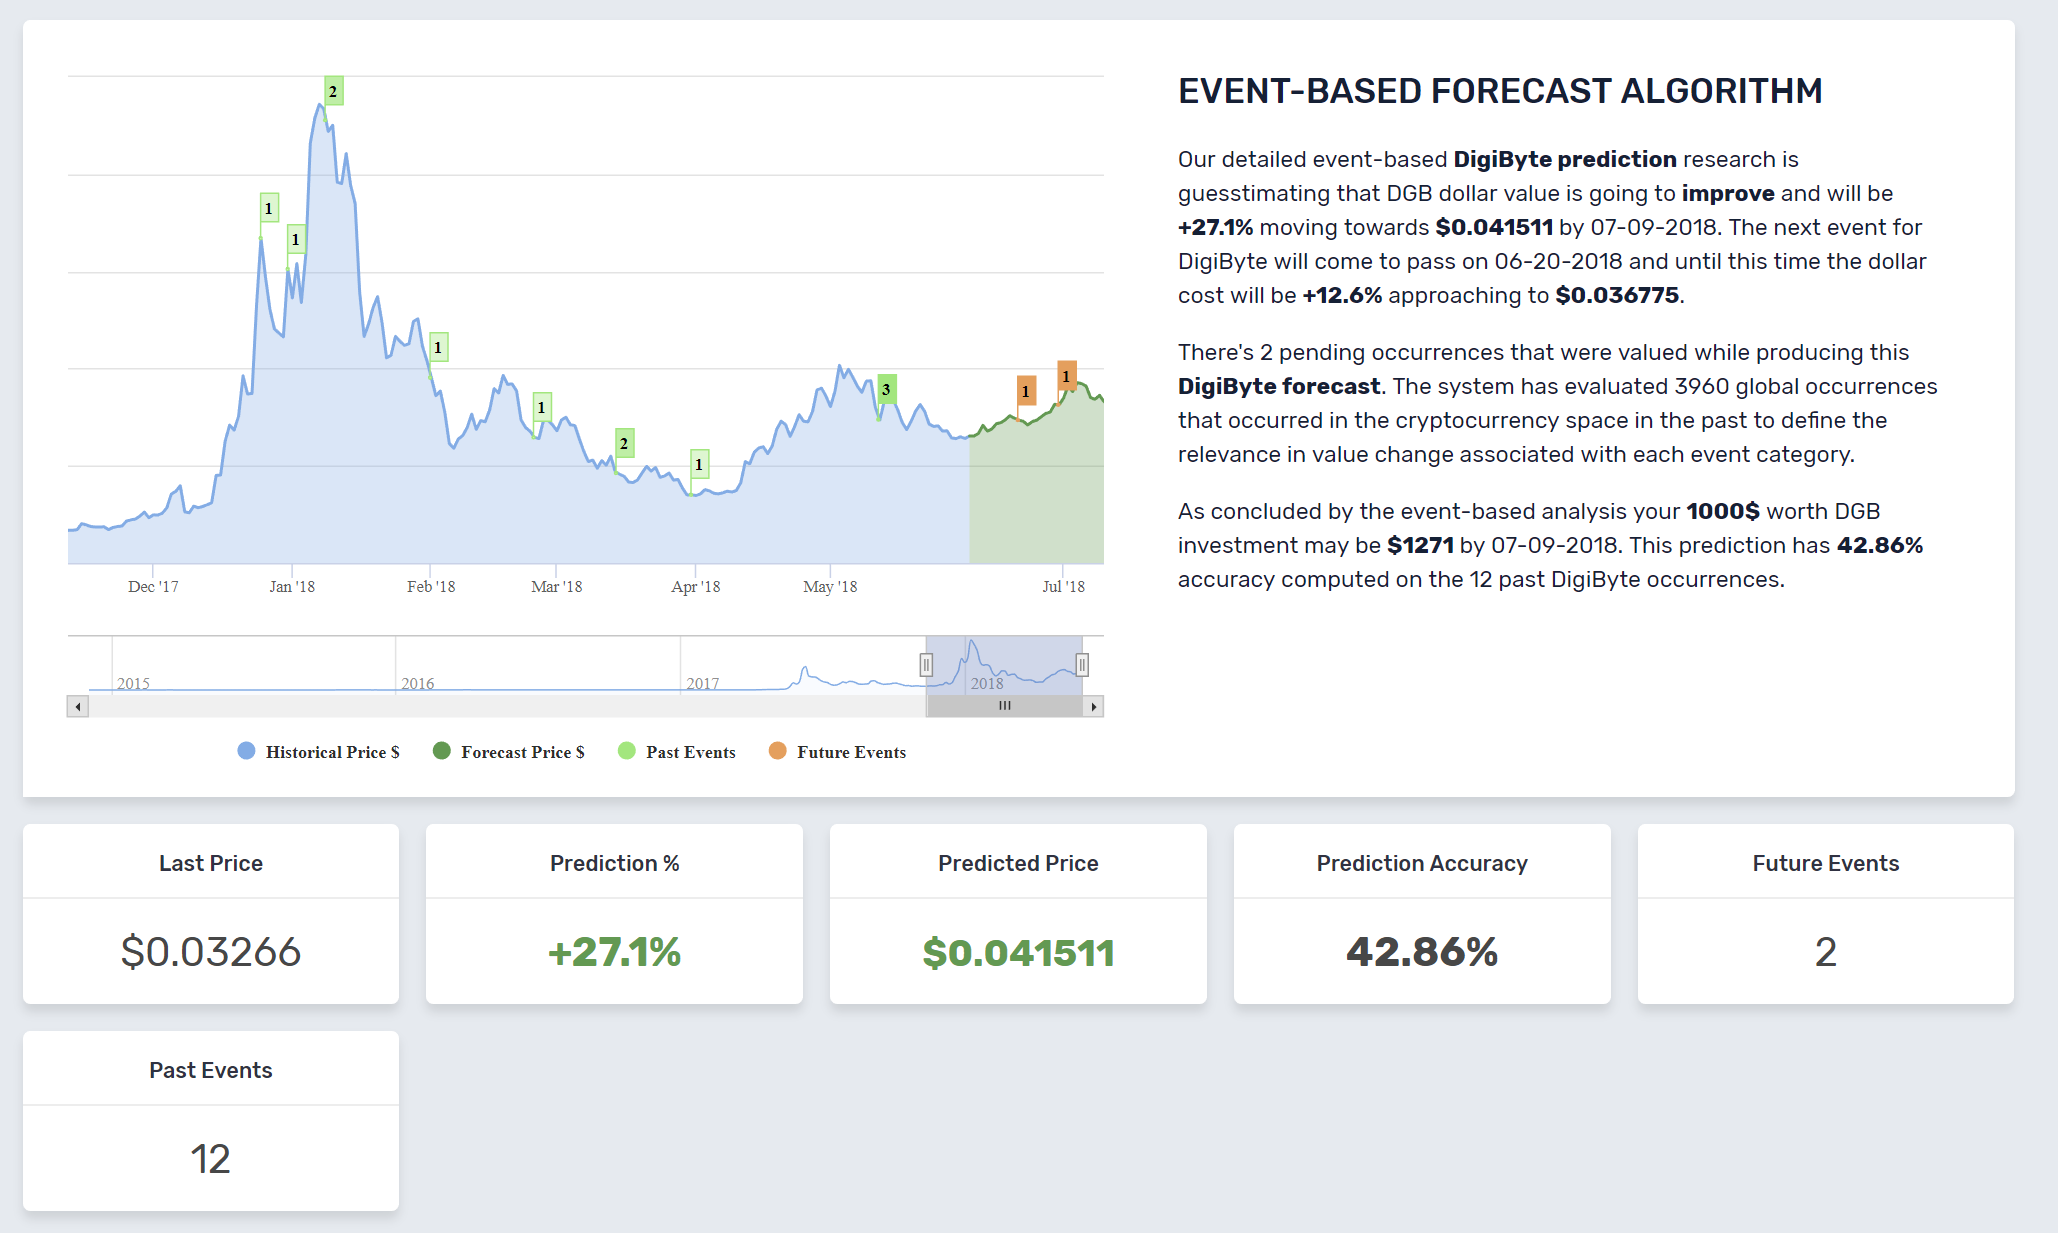Click the event marker labeled 2 near mid-March
The image size is (2058, 1233).
[x=624, y=443]
